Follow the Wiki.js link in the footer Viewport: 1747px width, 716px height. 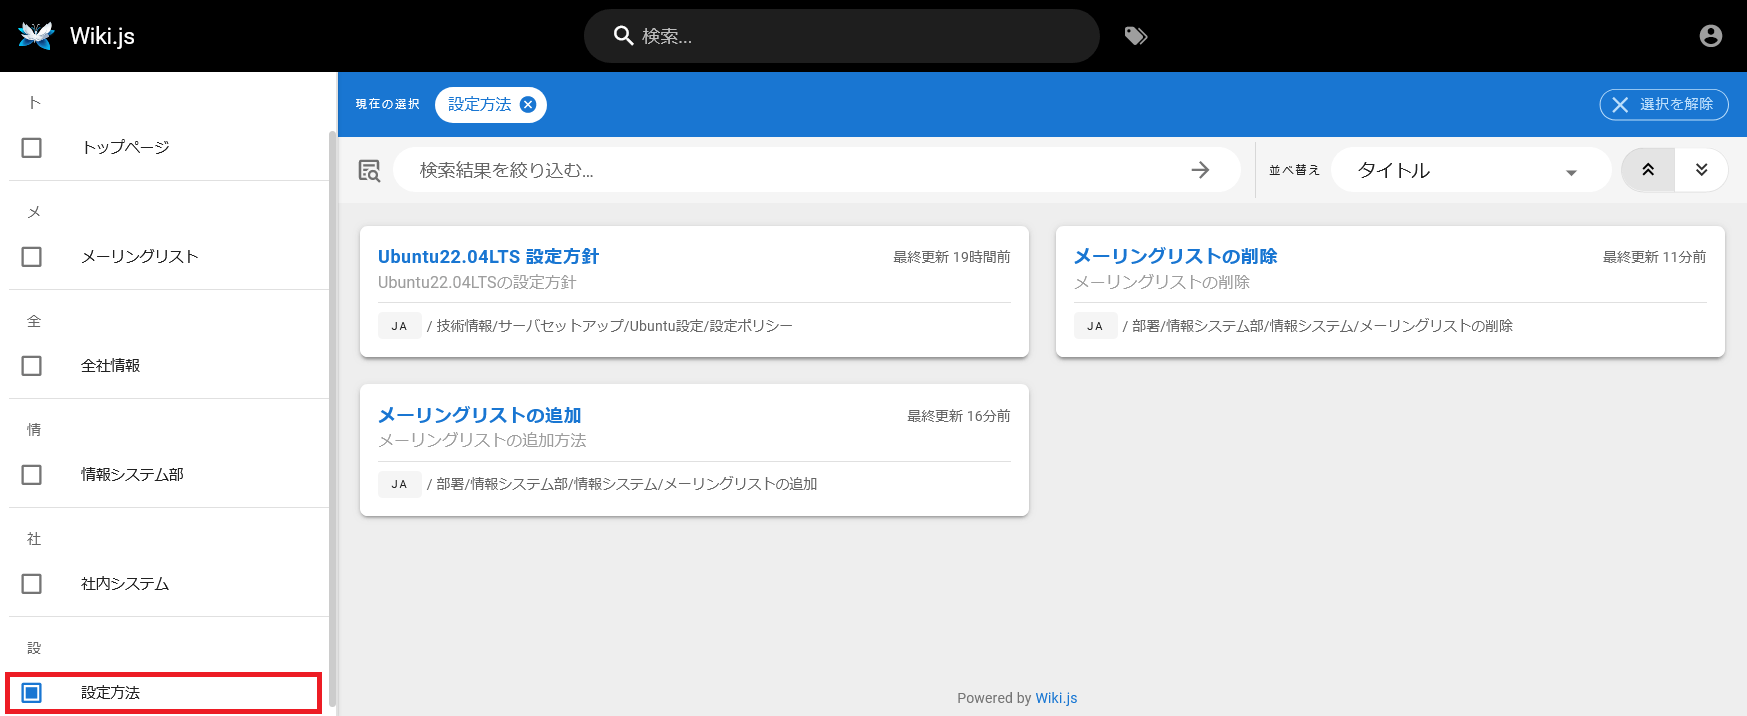click(x=1056, y=698)
